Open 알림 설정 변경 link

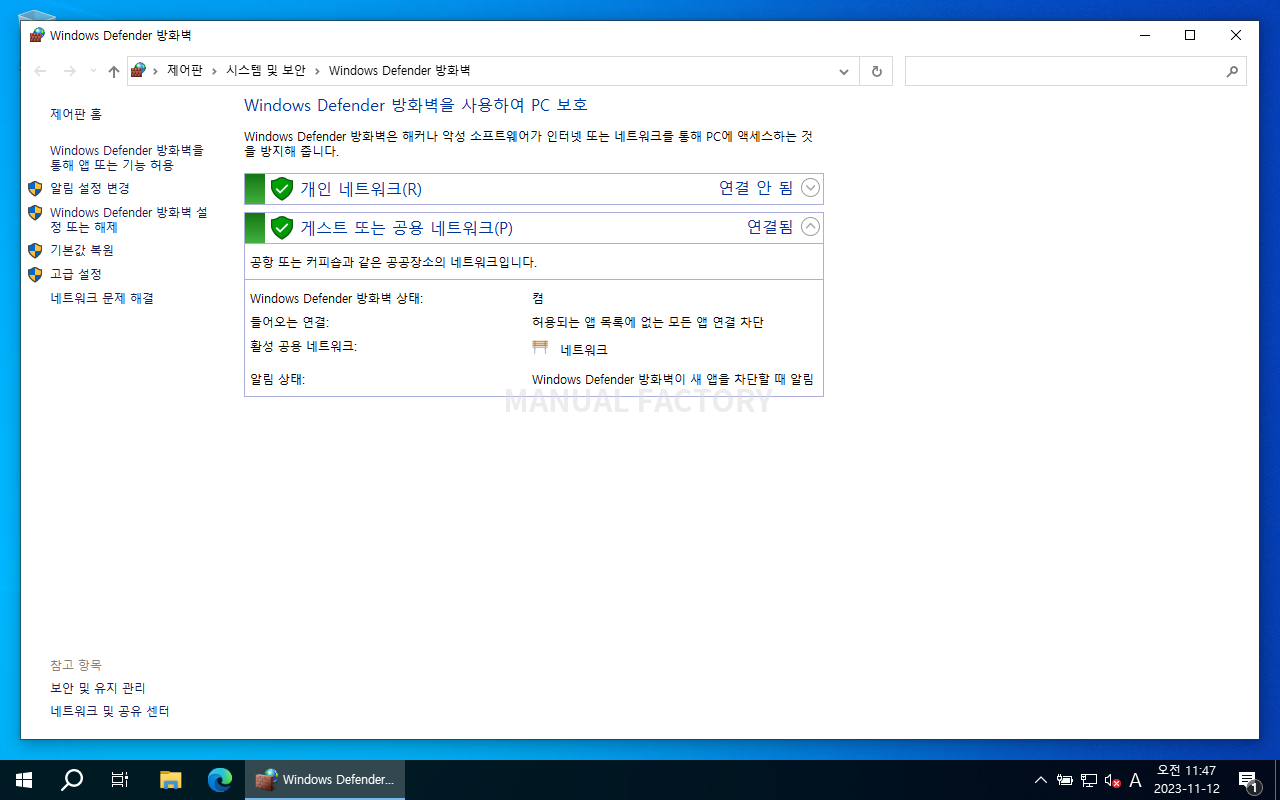[x=90, y=188]
